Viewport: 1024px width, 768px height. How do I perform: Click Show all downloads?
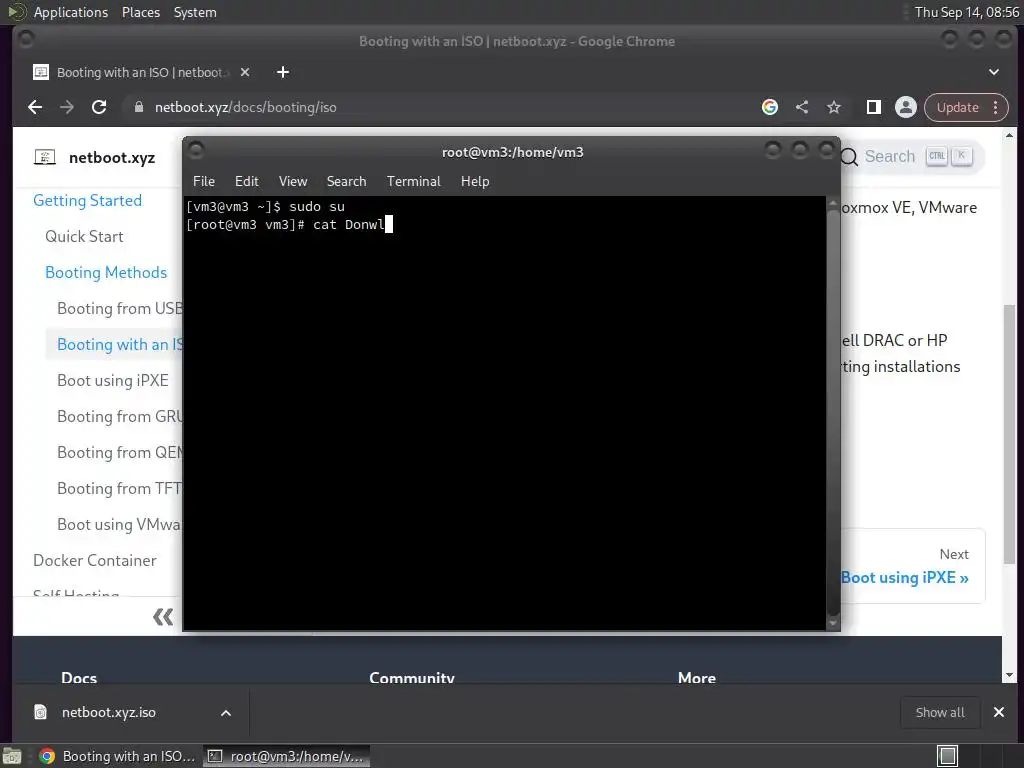coord(940,712)
